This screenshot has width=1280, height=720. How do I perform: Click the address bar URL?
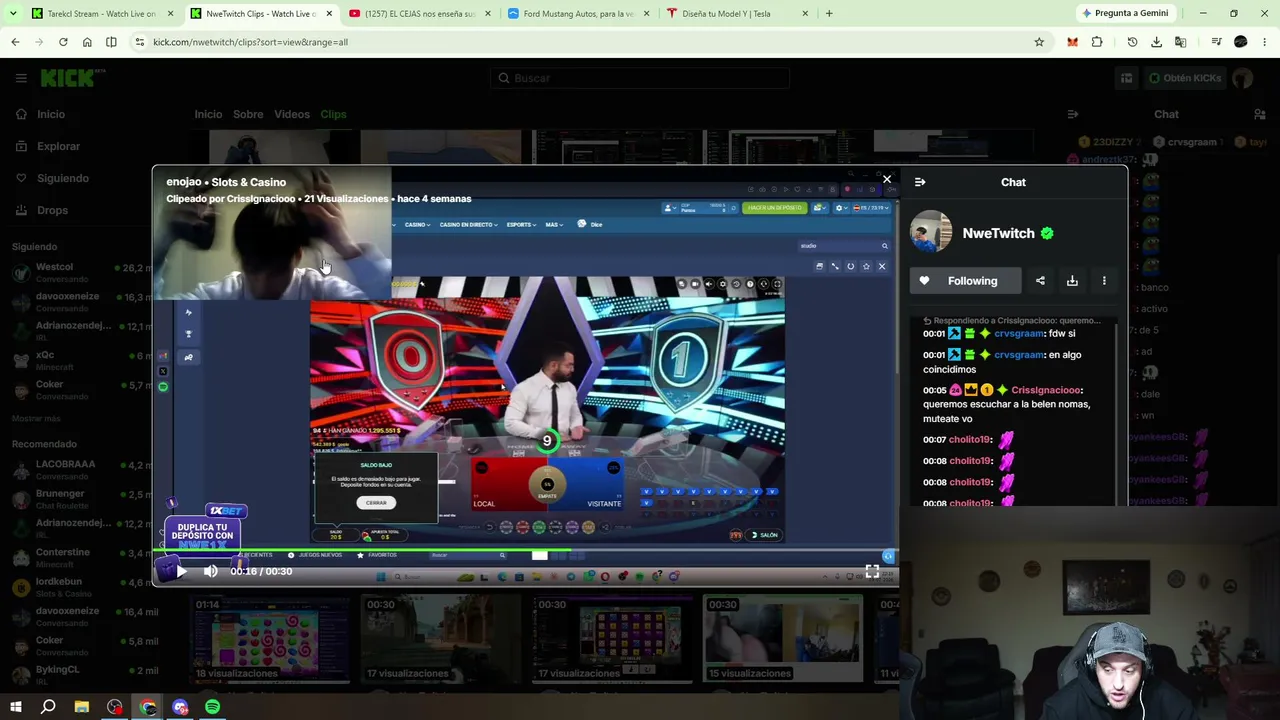pyautogui.click(x=250, y=42)
